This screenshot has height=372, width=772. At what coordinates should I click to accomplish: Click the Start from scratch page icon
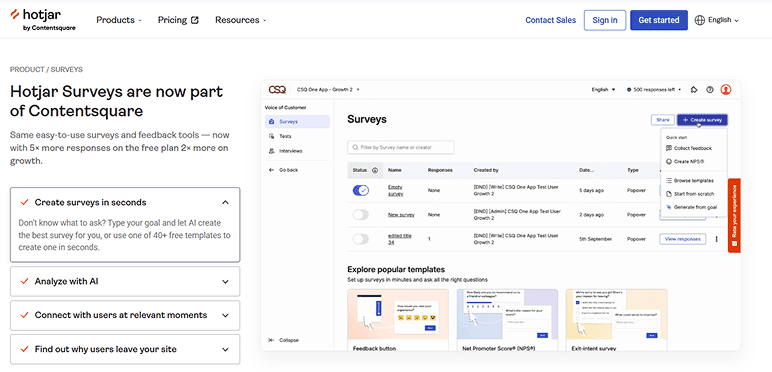coord(669,194)
